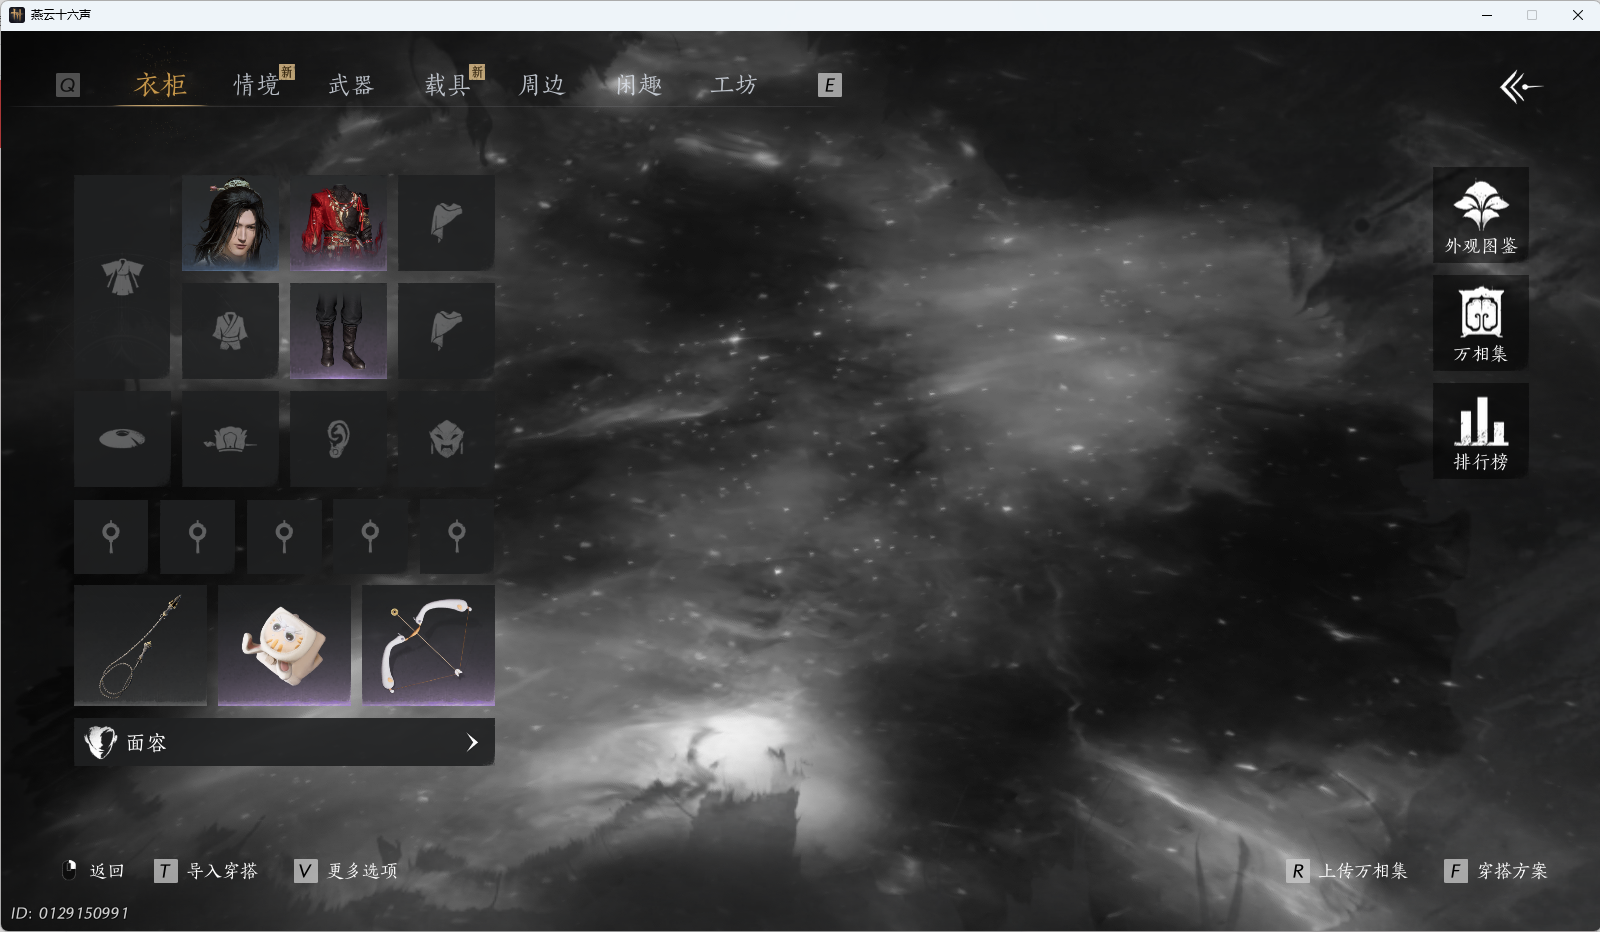Expand the 面容 face section
Viewport: 1600px width, 932px height.
[x=284, y=742]
